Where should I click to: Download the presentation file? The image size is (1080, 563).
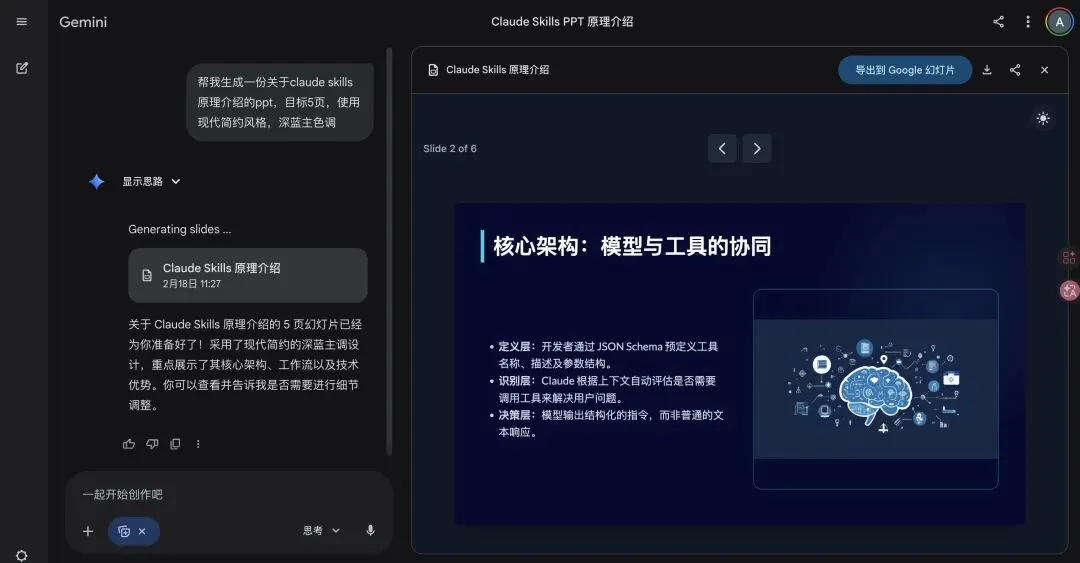(x=987, y=70)
